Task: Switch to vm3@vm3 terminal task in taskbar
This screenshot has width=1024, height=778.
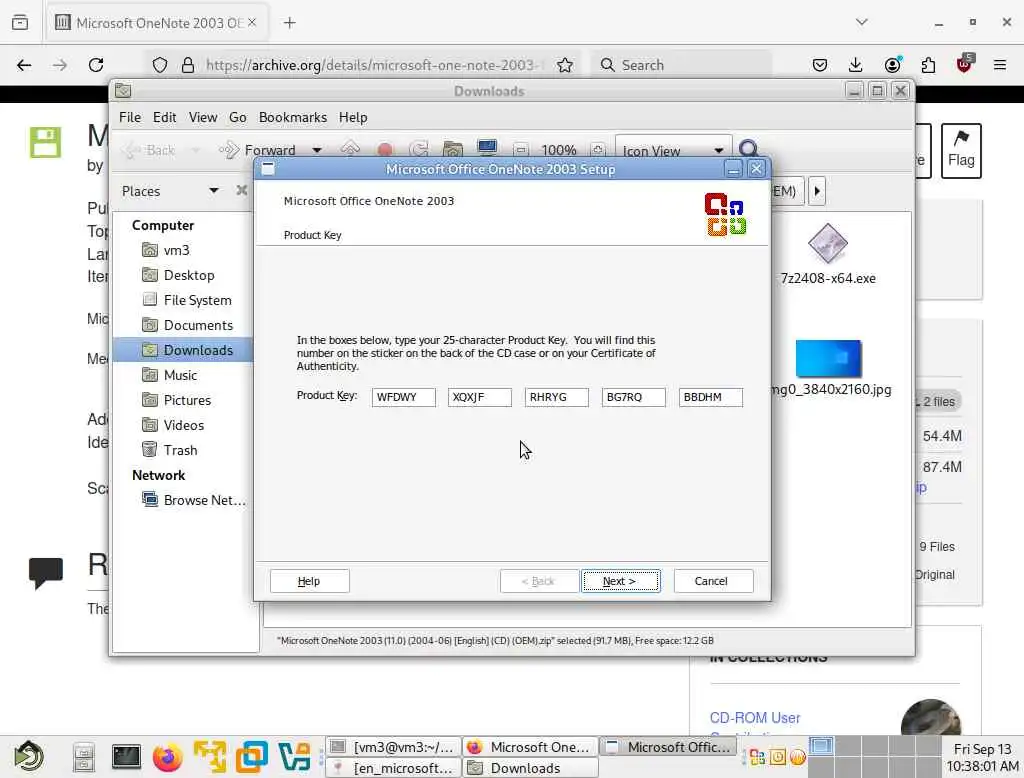Action: [393, 747]
